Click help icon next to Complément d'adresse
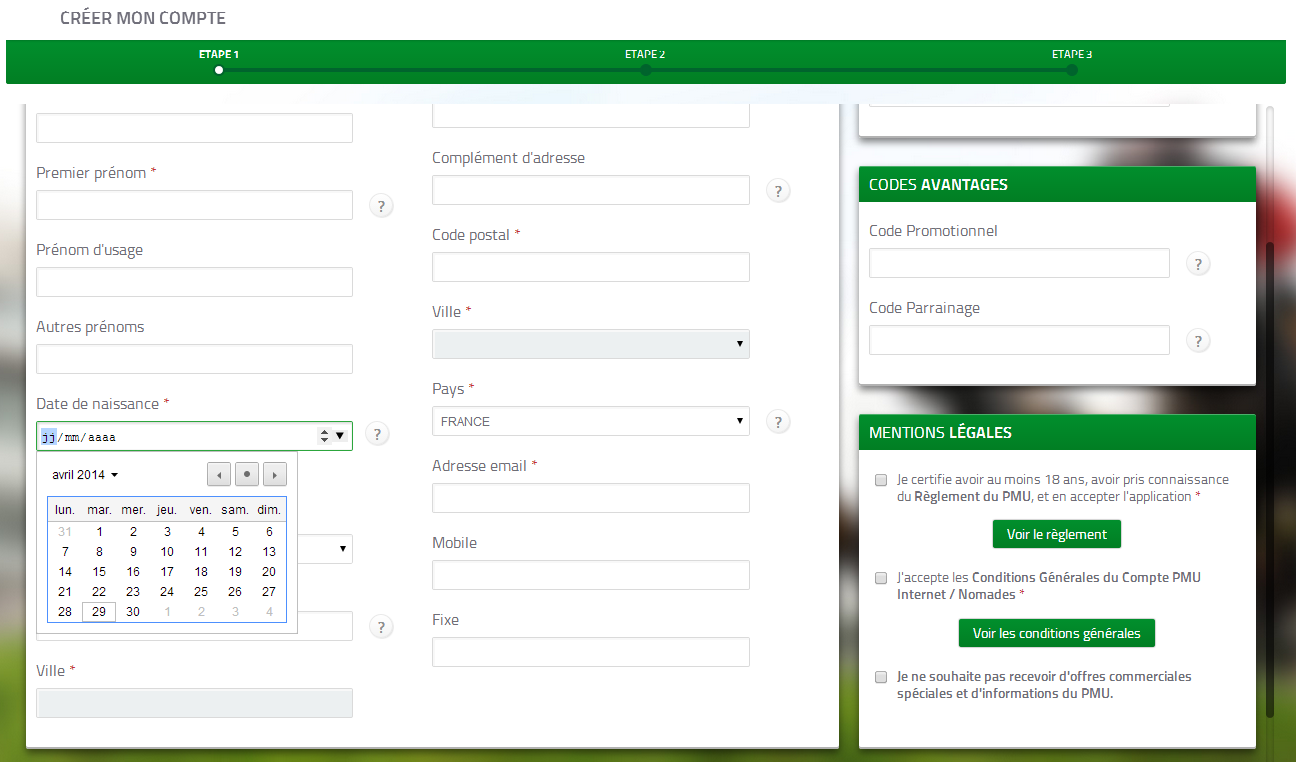 tap(778, 191)
